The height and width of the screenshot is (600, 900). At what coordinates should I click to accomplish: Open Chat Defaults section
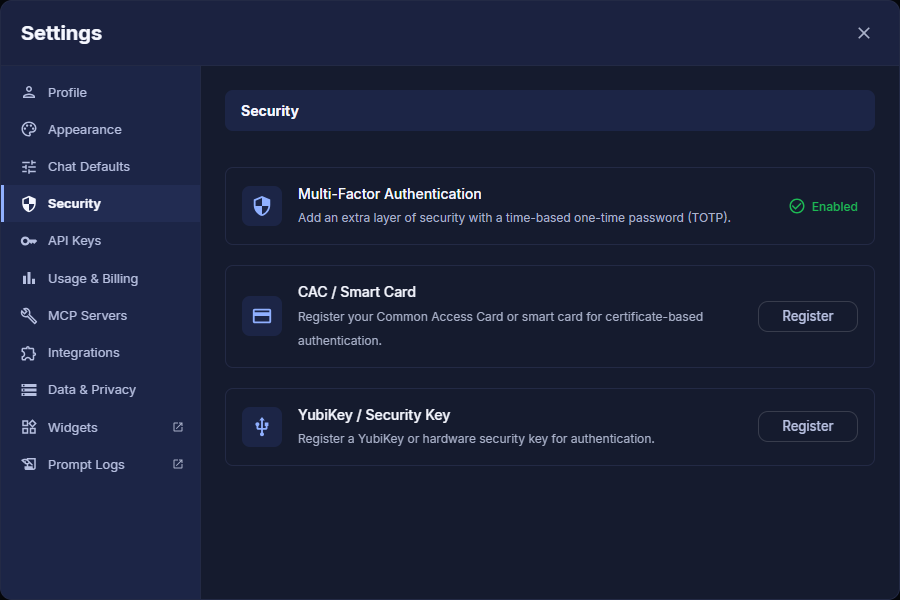[x=101, y=167]
